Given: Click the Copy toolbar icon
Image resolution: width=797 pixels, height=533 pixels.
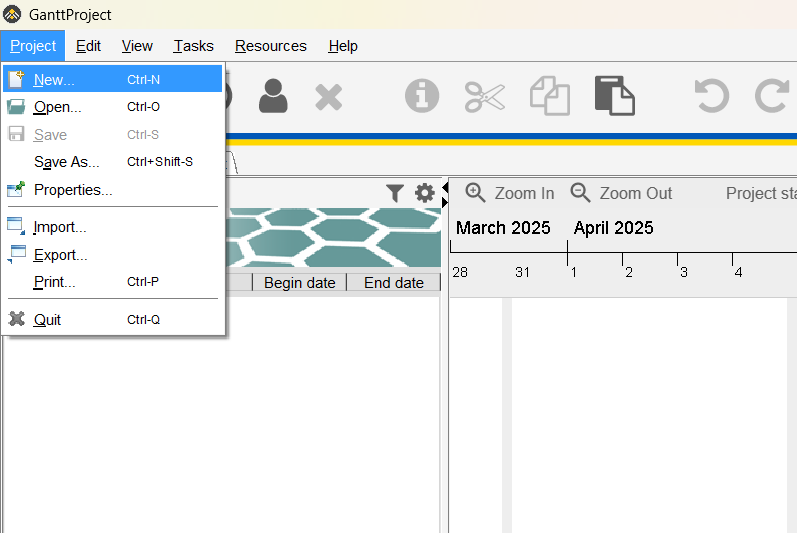Looking at the screenshot, I should 550,96.
